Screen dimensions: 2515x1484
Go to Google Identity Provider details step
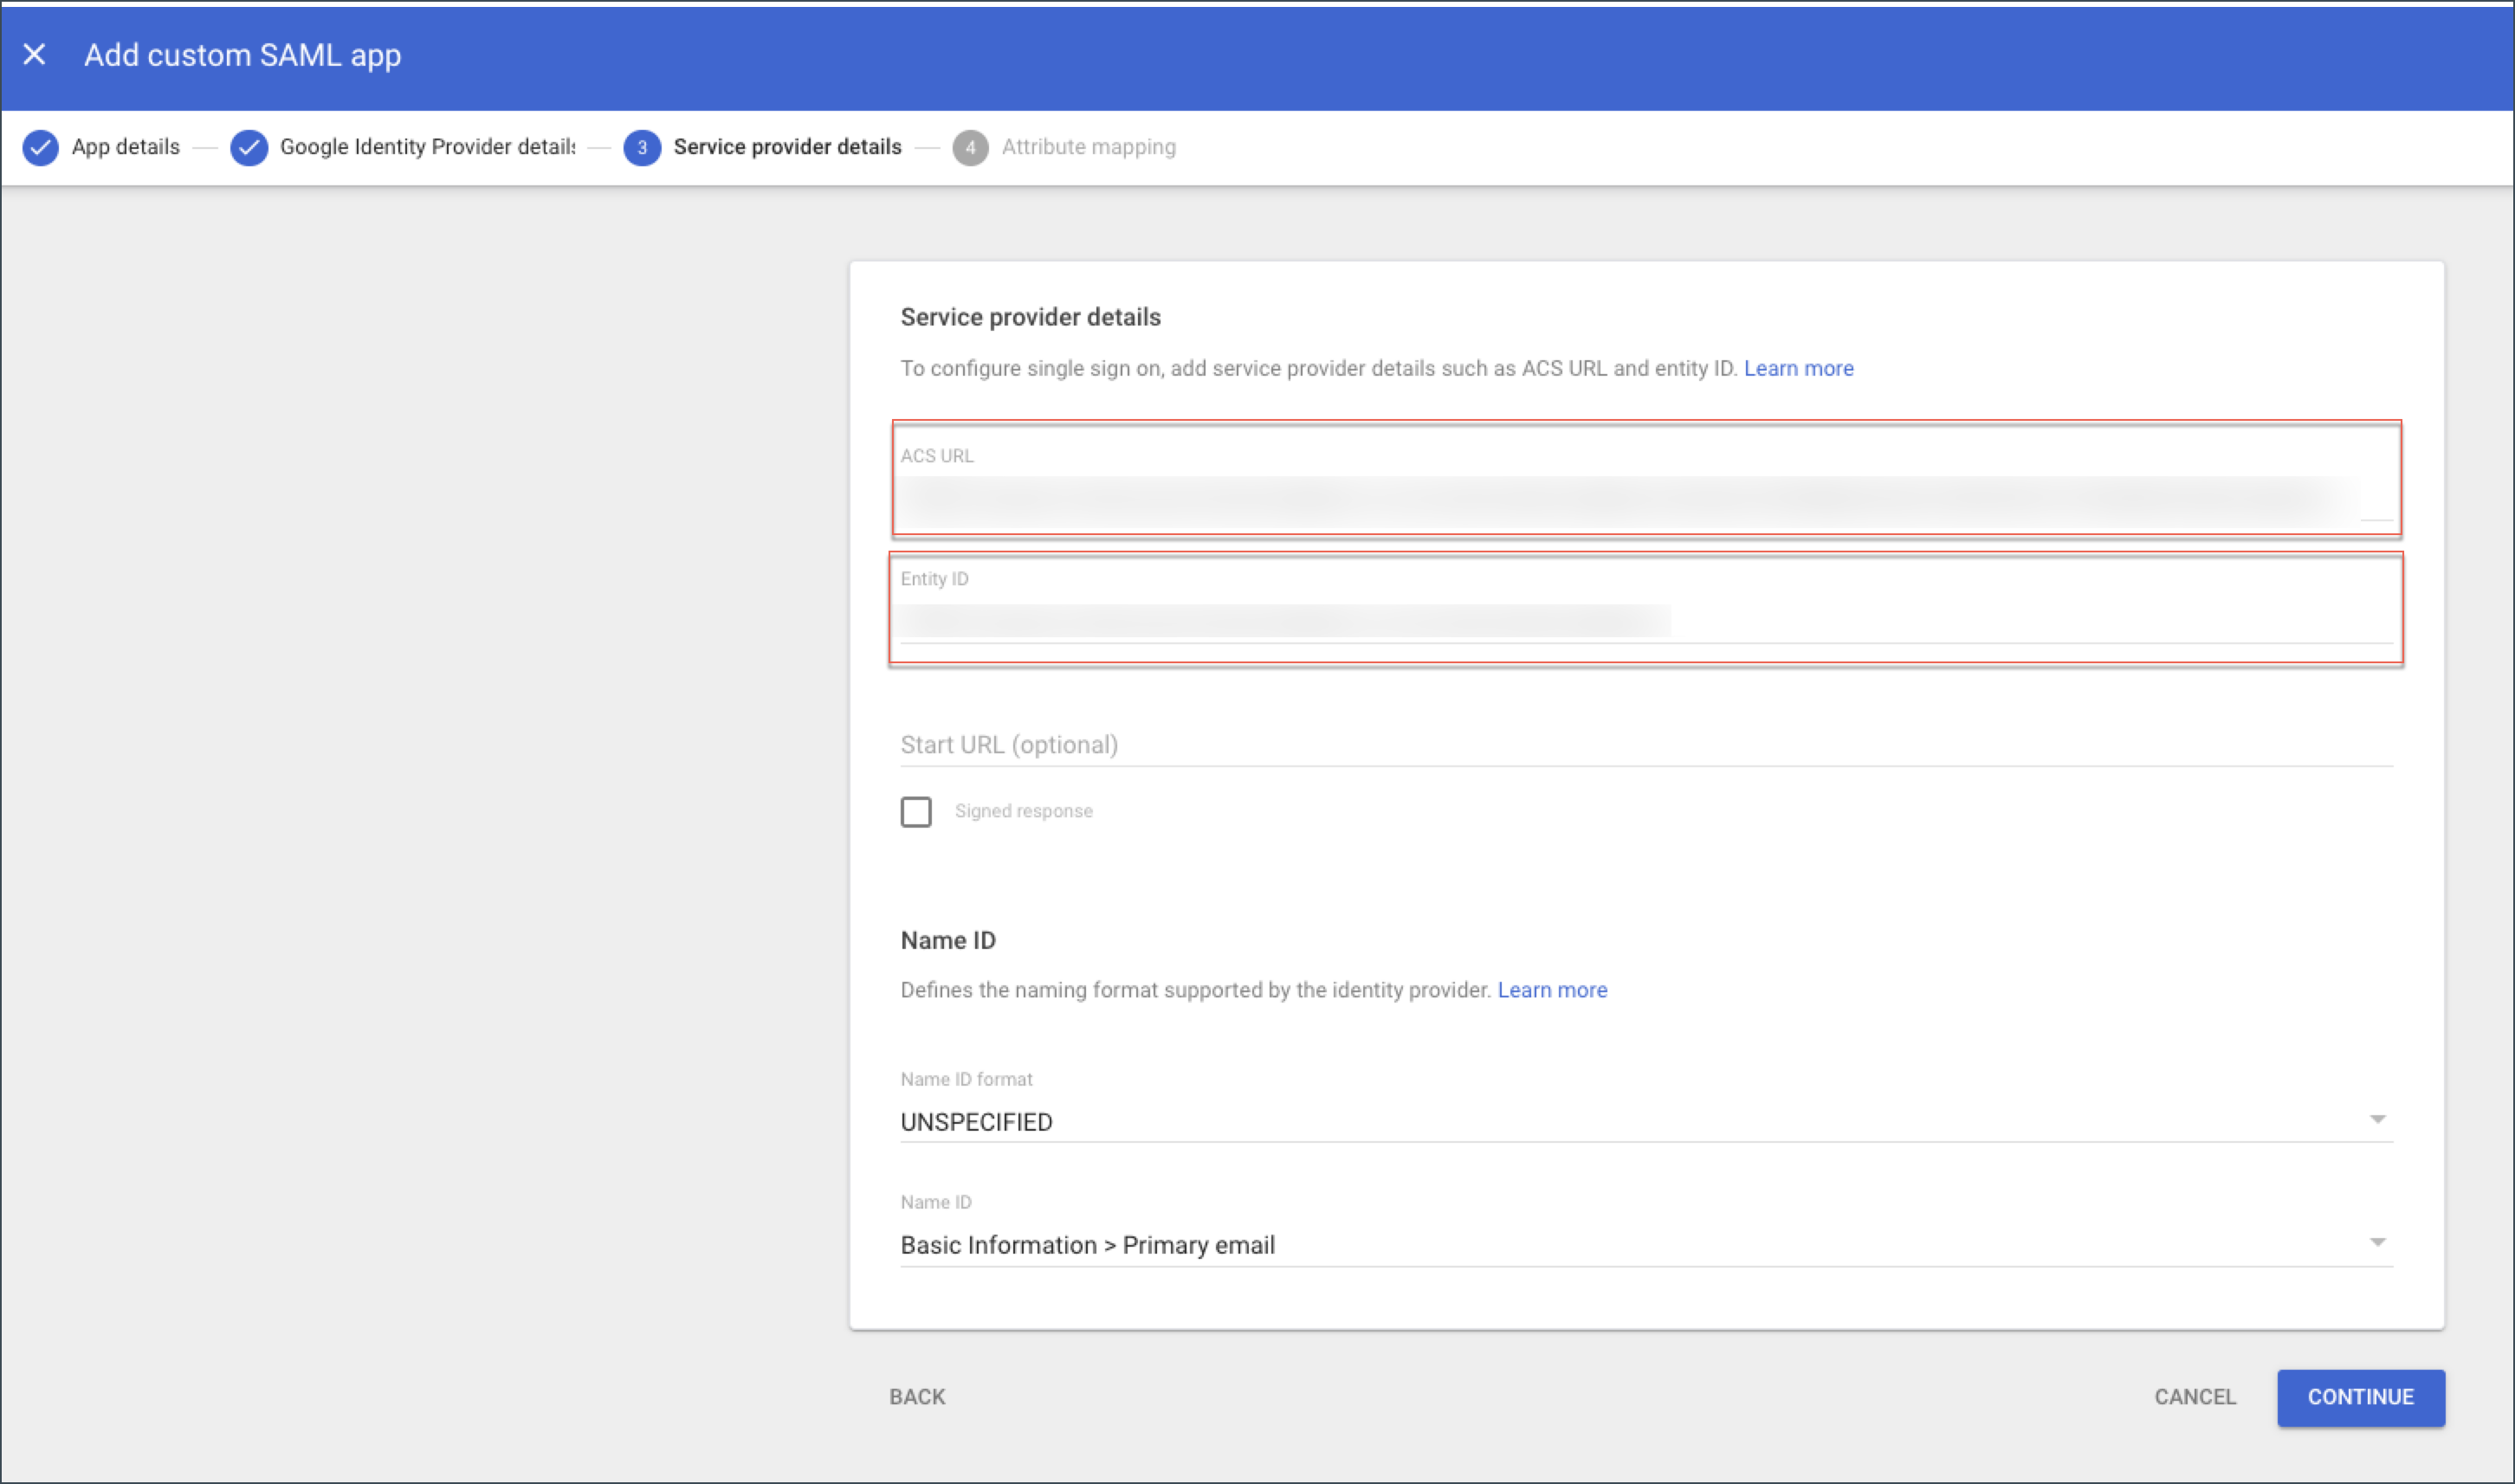click(x=427, y=147)
